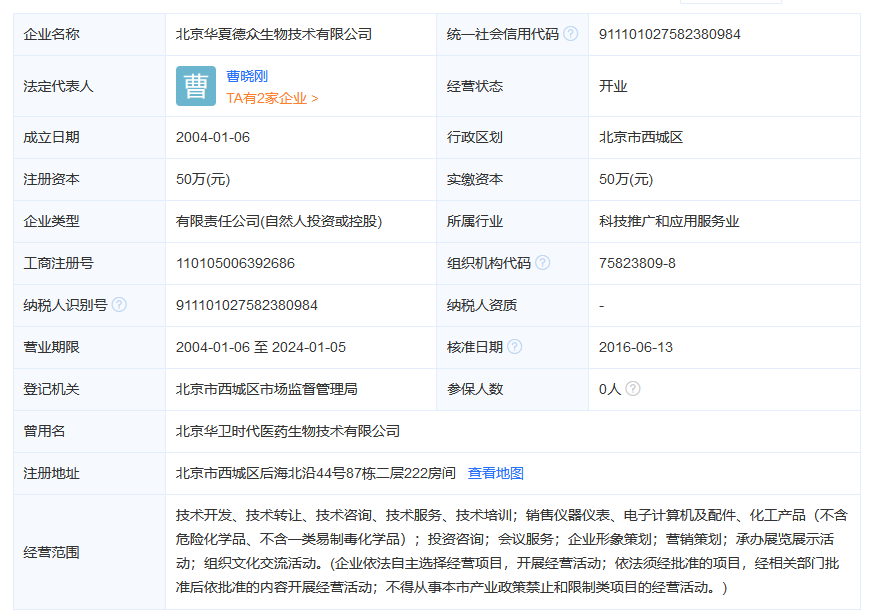The image size is (875, 616).
Task: Click the 成立日期 label cell
Action: point(89,137)
